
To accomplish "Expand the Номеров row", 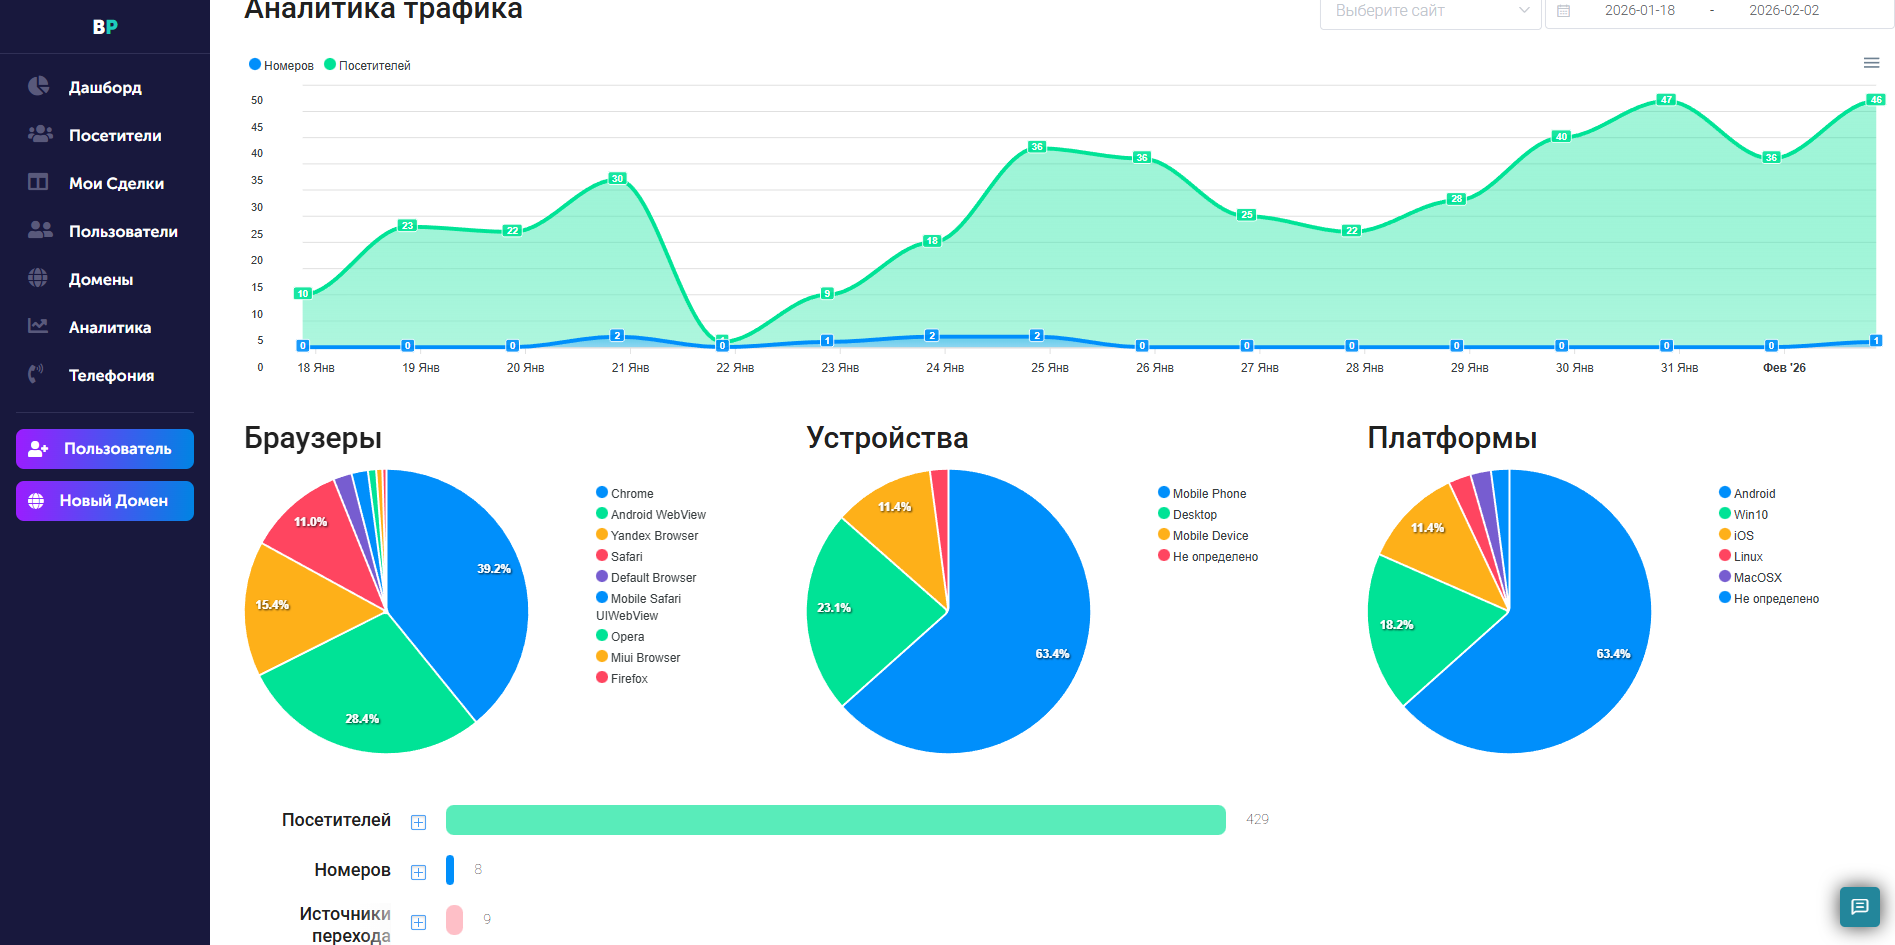I will (418, 872).
